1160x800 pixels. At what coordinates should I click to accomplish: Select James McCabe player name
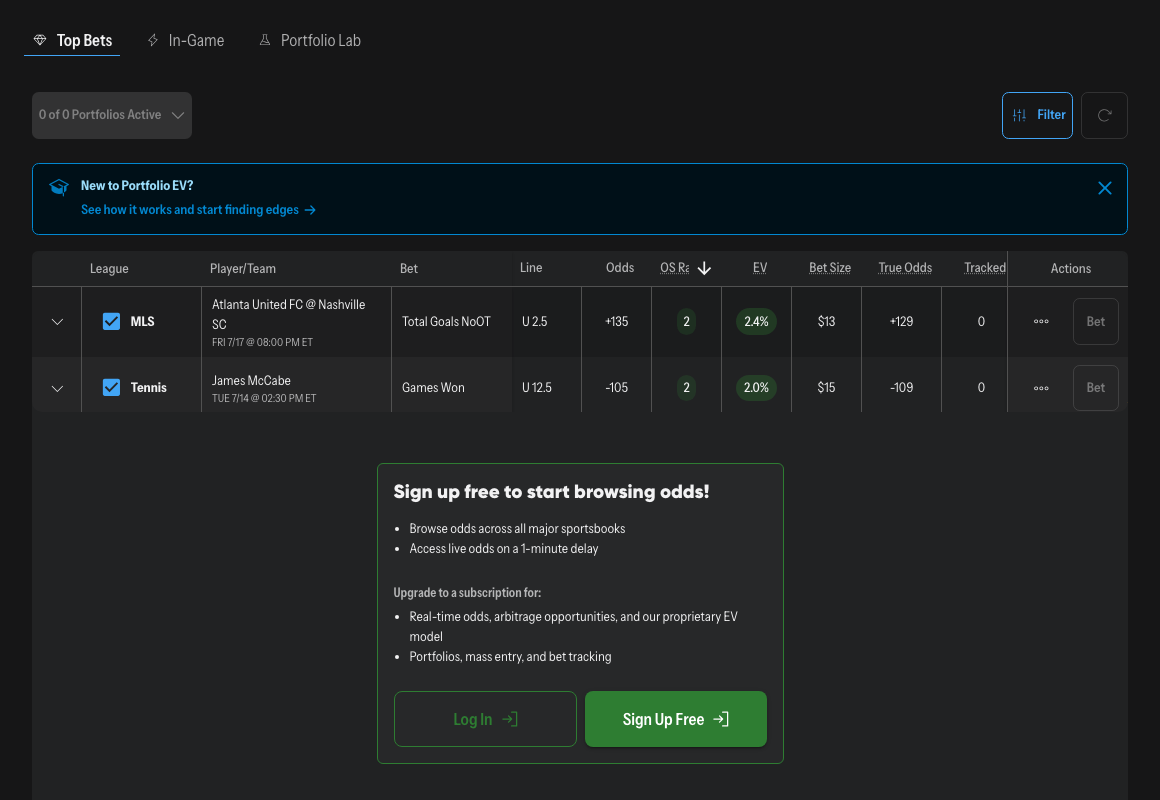(252, 380)
